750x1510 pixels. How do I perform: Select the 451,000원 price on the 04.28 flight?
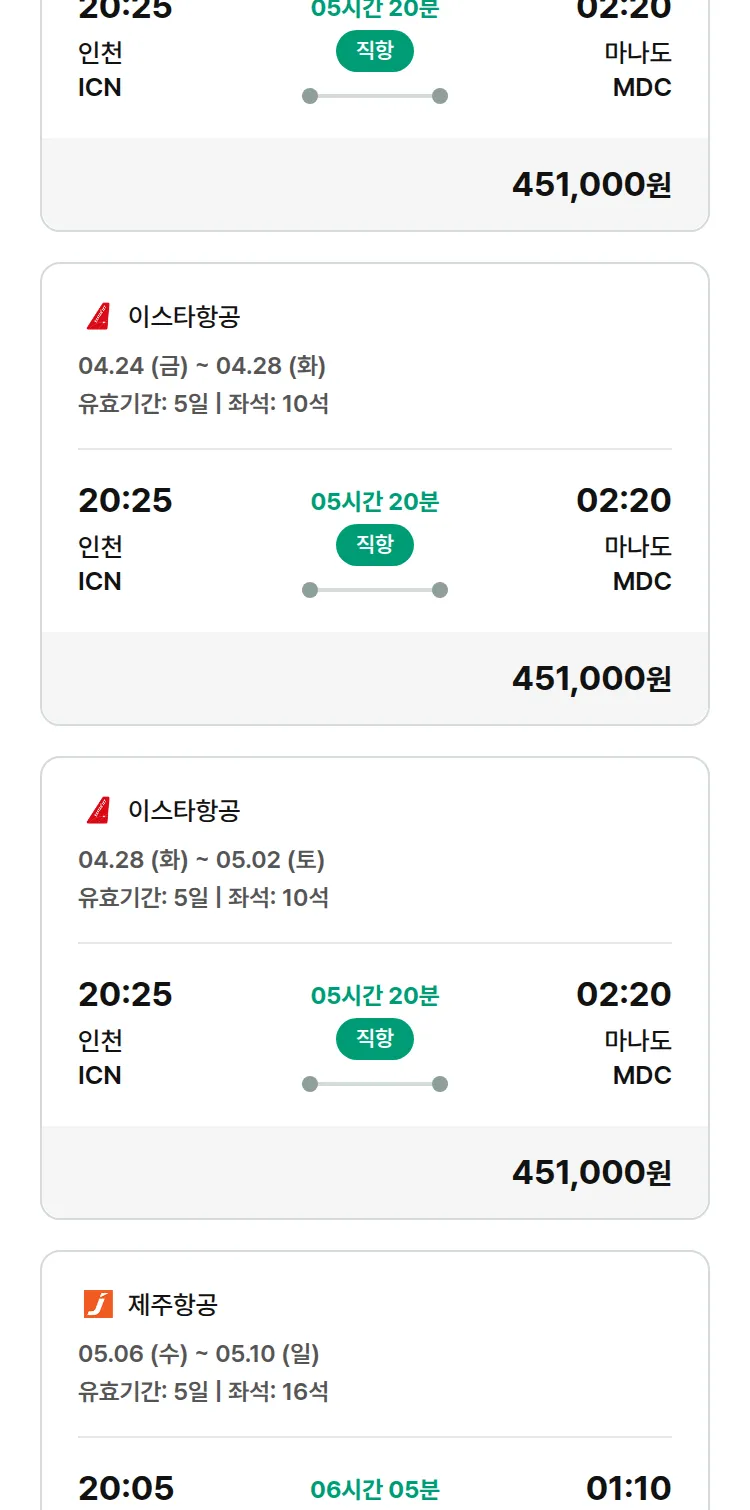point(591,1173)
